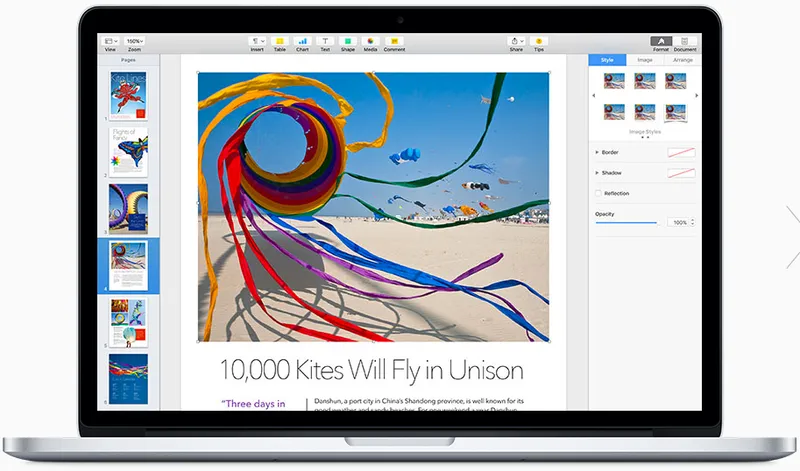Select the image styles page indicator dots

pos(645,137)
